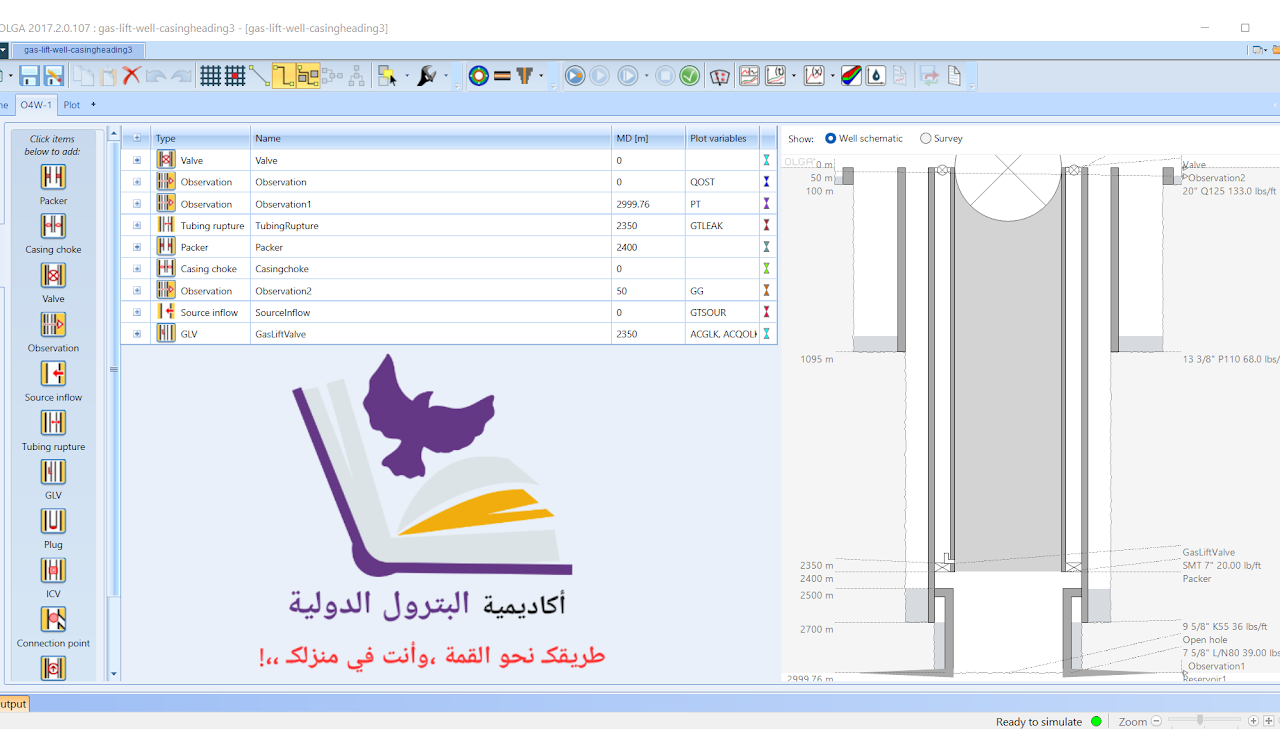
Task: Open the circular pipe cross-section icon
Action: tap(479, 76)
